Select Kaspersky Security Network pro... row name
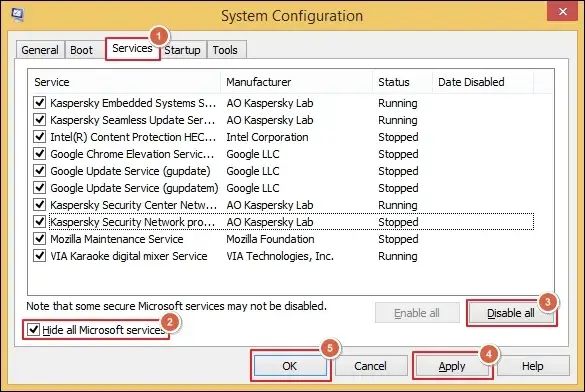Image resolution: width=585 pixels, height=392 pixels. tap(132, 222)
